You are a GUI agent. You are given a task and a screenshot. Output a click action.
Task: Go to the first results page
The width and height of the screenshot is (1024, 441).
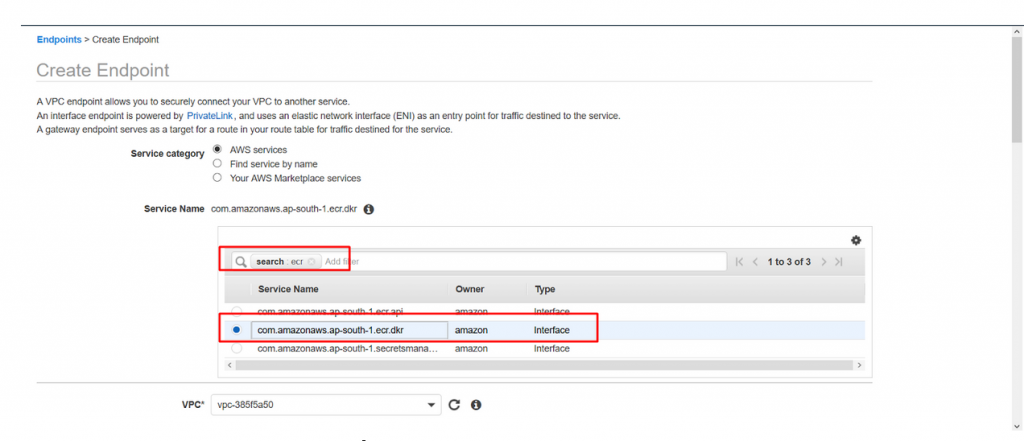point(739,262)
